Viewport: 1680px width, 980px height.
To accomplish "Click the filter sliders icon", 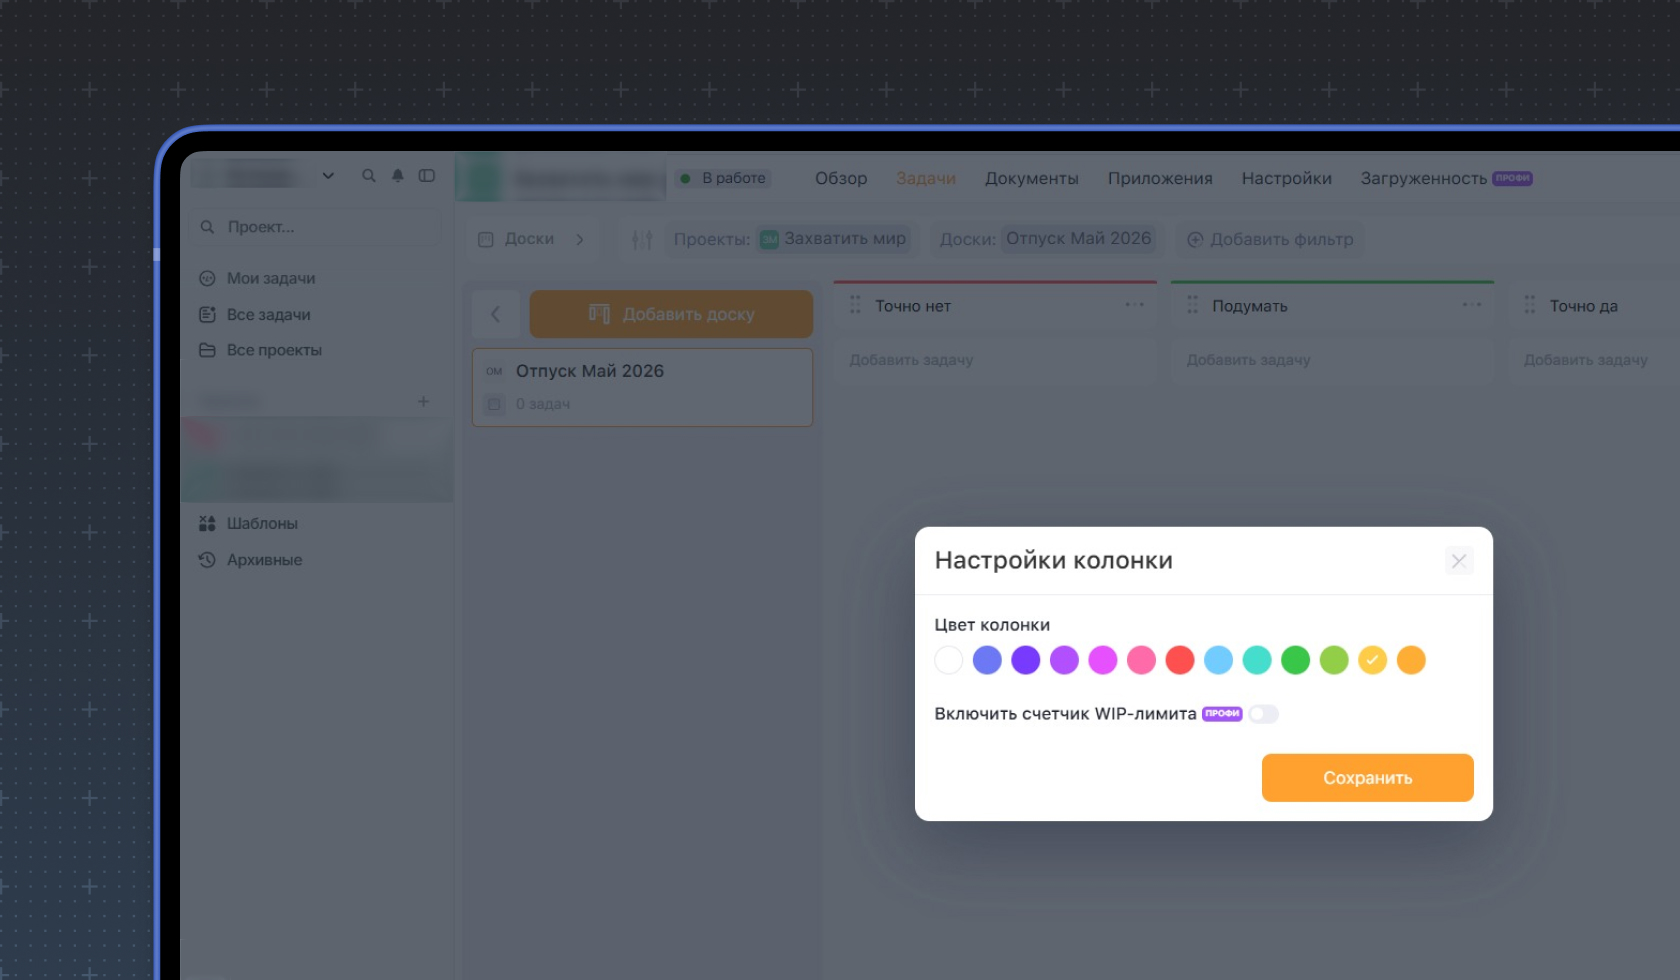I will tap(642, 239).
